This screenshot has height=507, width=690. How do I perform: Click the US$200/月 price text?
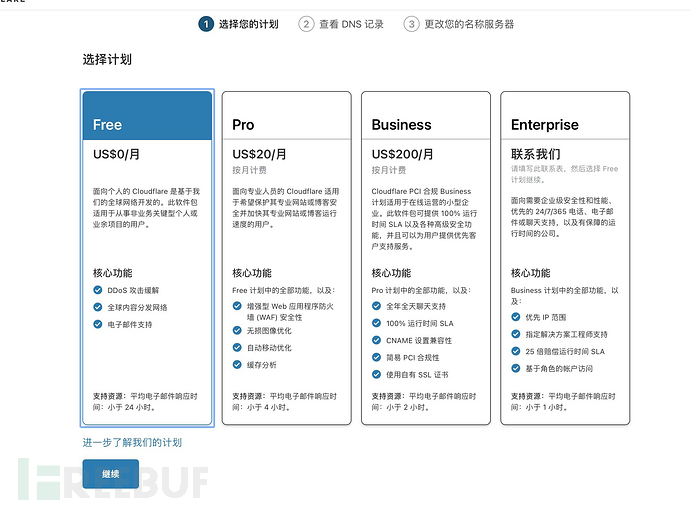[402, 154]
